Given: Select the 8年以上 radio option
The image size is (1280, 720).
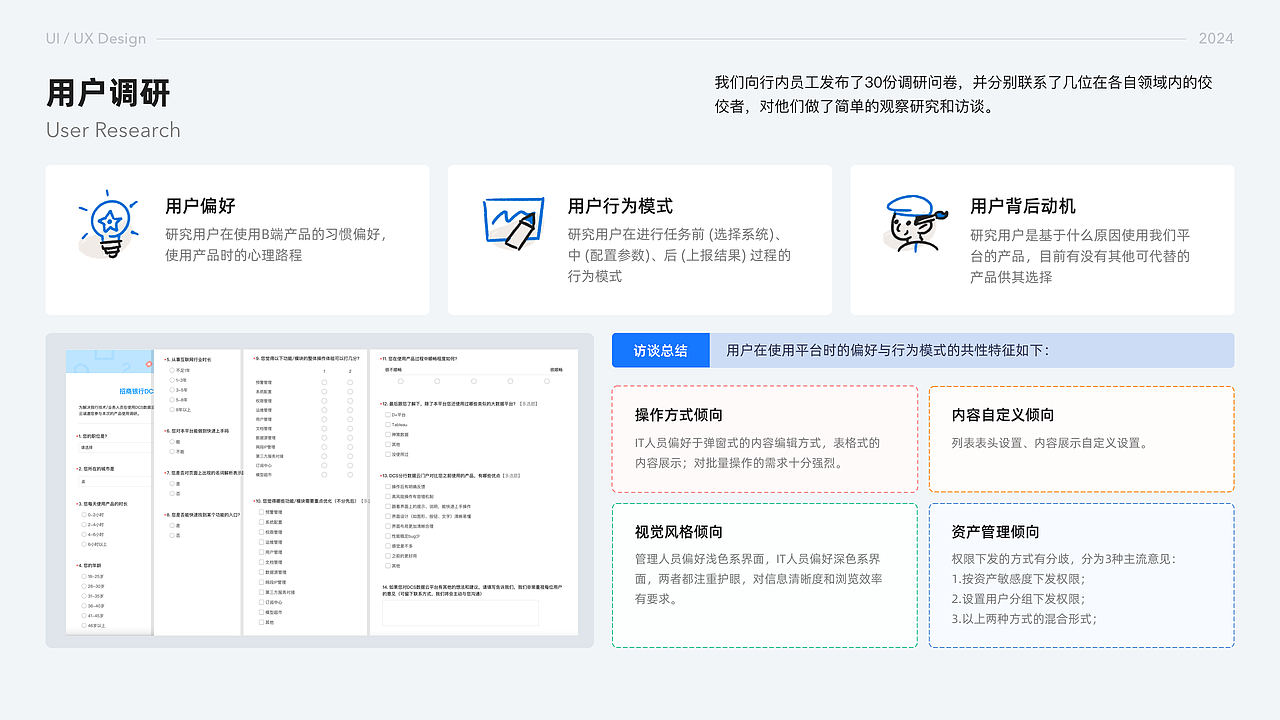Looking at the screenshot, I should tap(172, 410).
